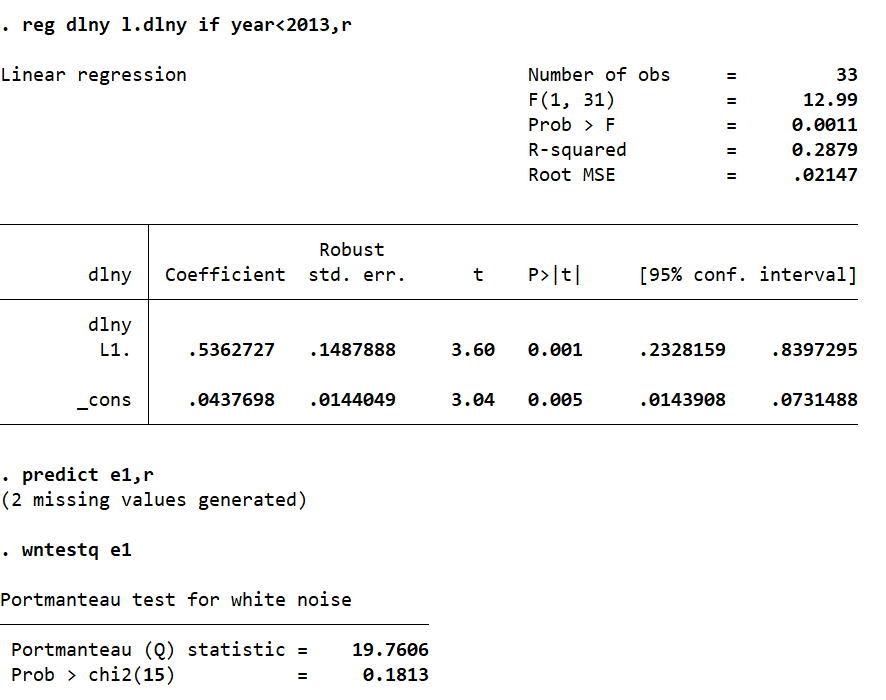This screenshot has height=700, width=886.
Task: Click the 'Robust' header label
Action: tap(351, 250)
